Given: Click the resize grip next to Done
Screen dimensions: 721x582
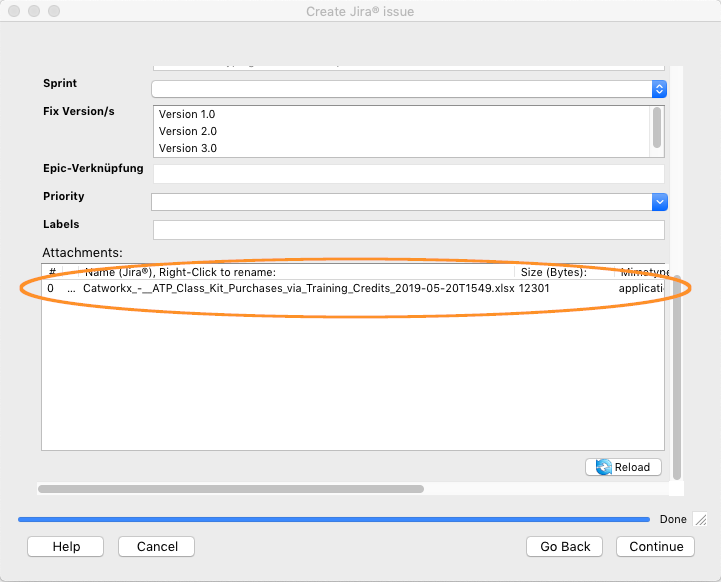Looking at the screenshot, I should [x=700, y=519].
